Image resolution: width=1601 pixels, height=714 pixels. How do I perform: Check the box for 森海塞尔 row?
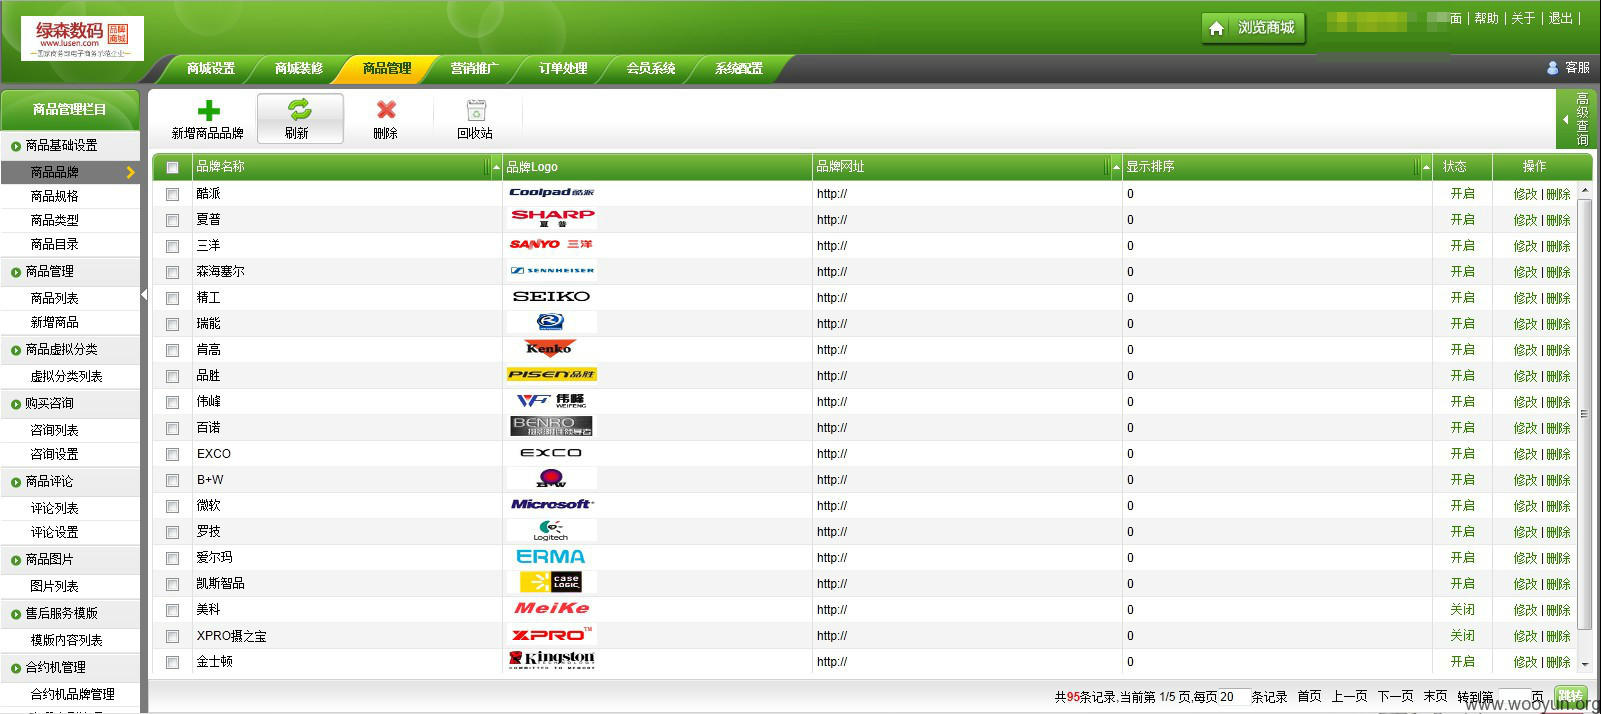tap(172, 272)
